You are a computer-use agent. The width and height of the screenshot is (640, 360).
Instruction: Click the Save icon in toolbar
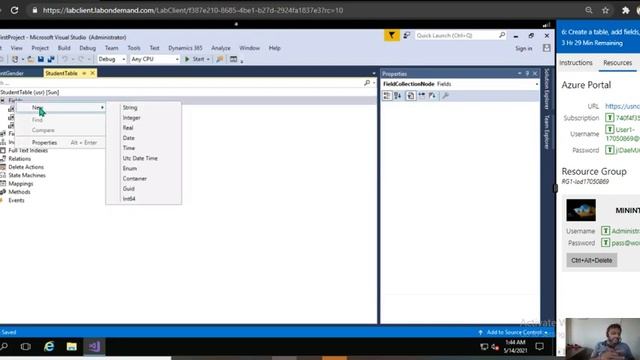[x=41, y=59]
